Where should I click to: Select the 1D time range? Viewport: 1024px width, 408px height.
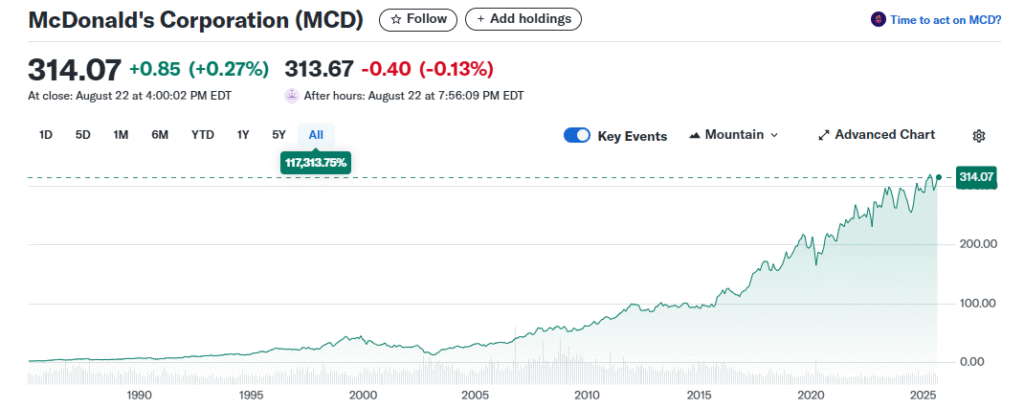46,135
